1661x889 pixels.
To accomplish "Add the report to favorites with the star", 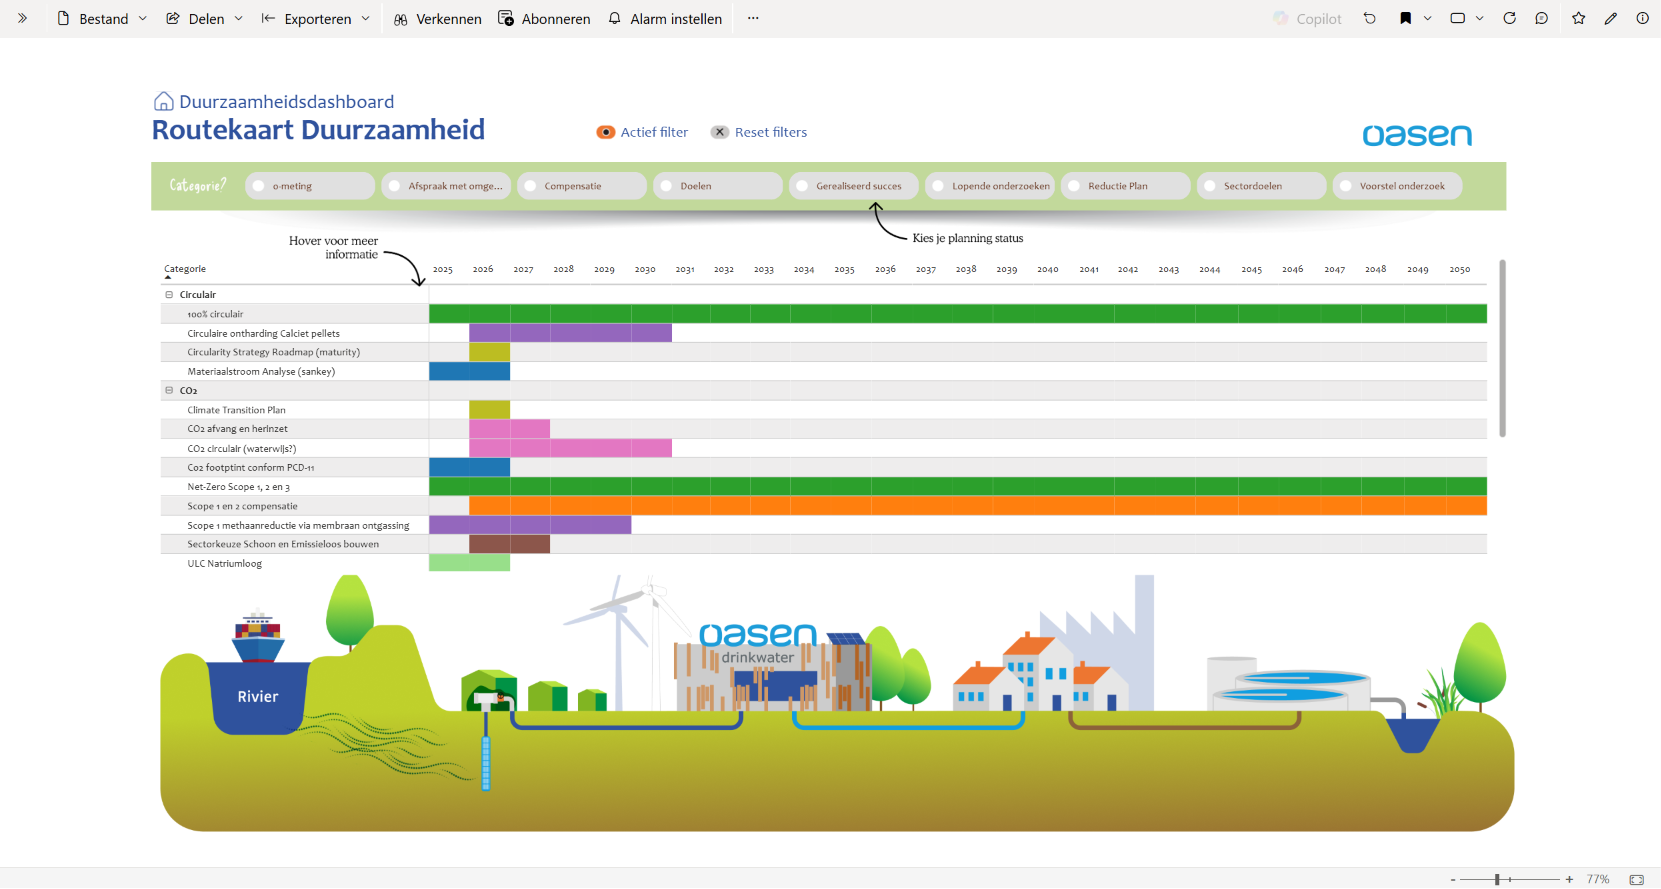I will (x=1579, y=18).
